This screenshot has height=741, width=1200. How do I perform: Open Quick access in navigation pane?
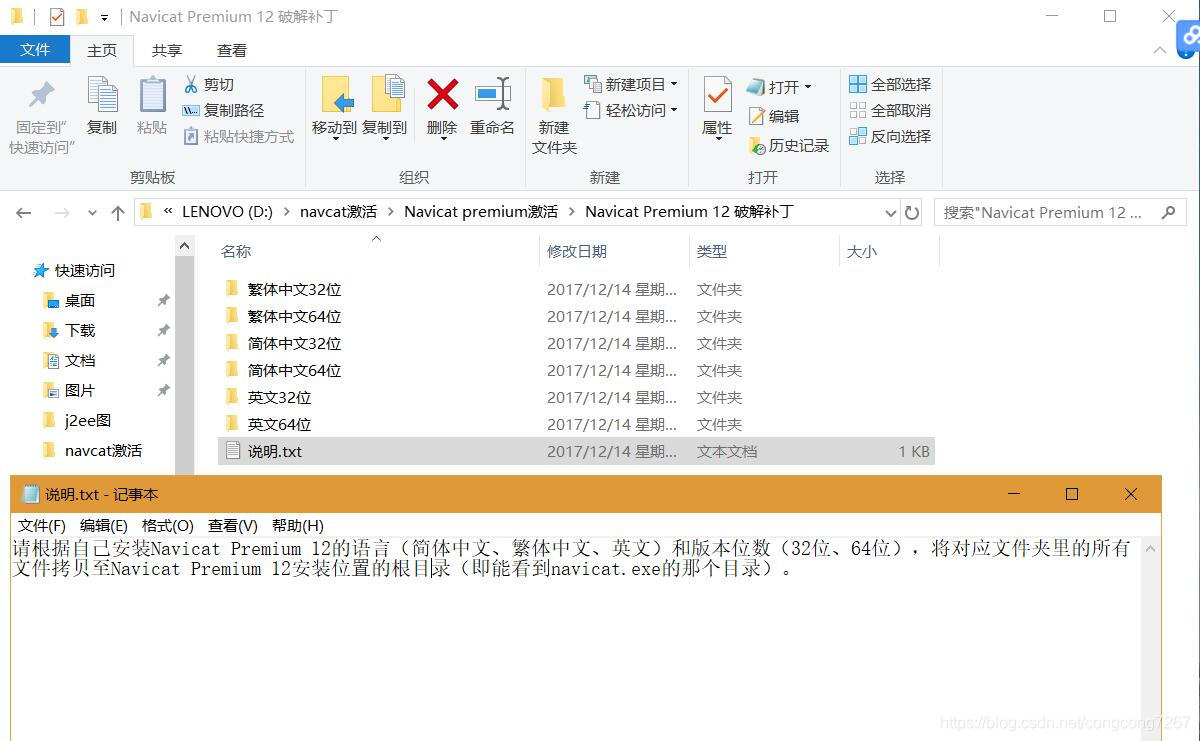click(75, 270)
